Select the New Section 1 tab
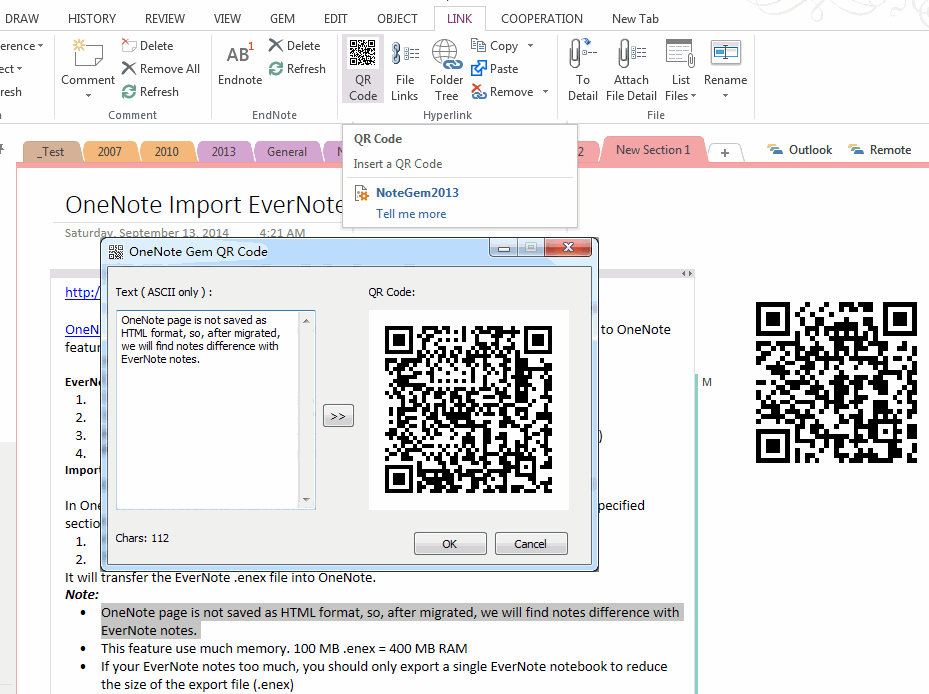The width and height of the screenshot is (929, 694). click(x=653, y=150)
